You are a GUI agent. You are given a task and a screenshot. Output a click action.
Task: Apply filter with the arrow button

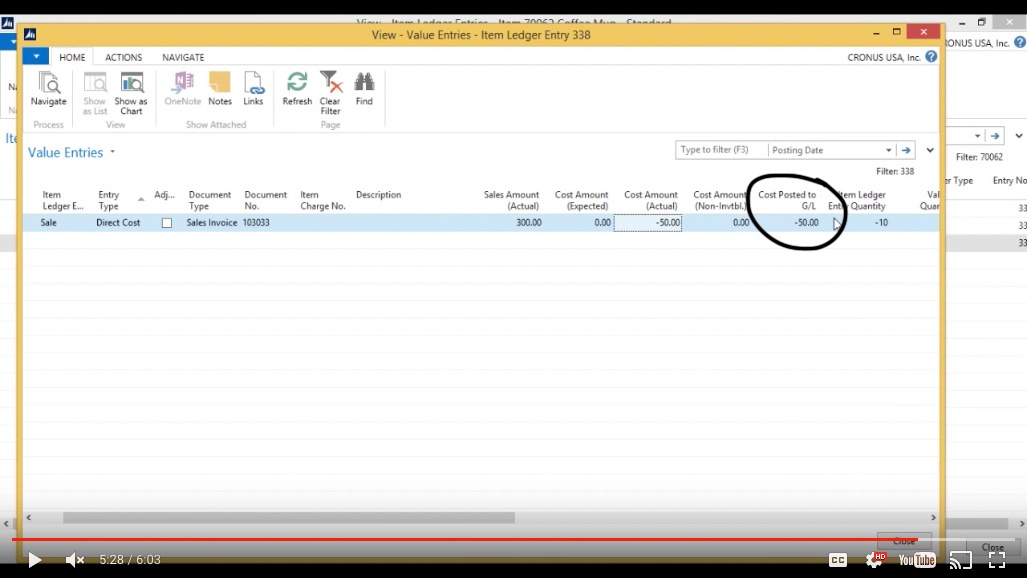coord(906,150)
